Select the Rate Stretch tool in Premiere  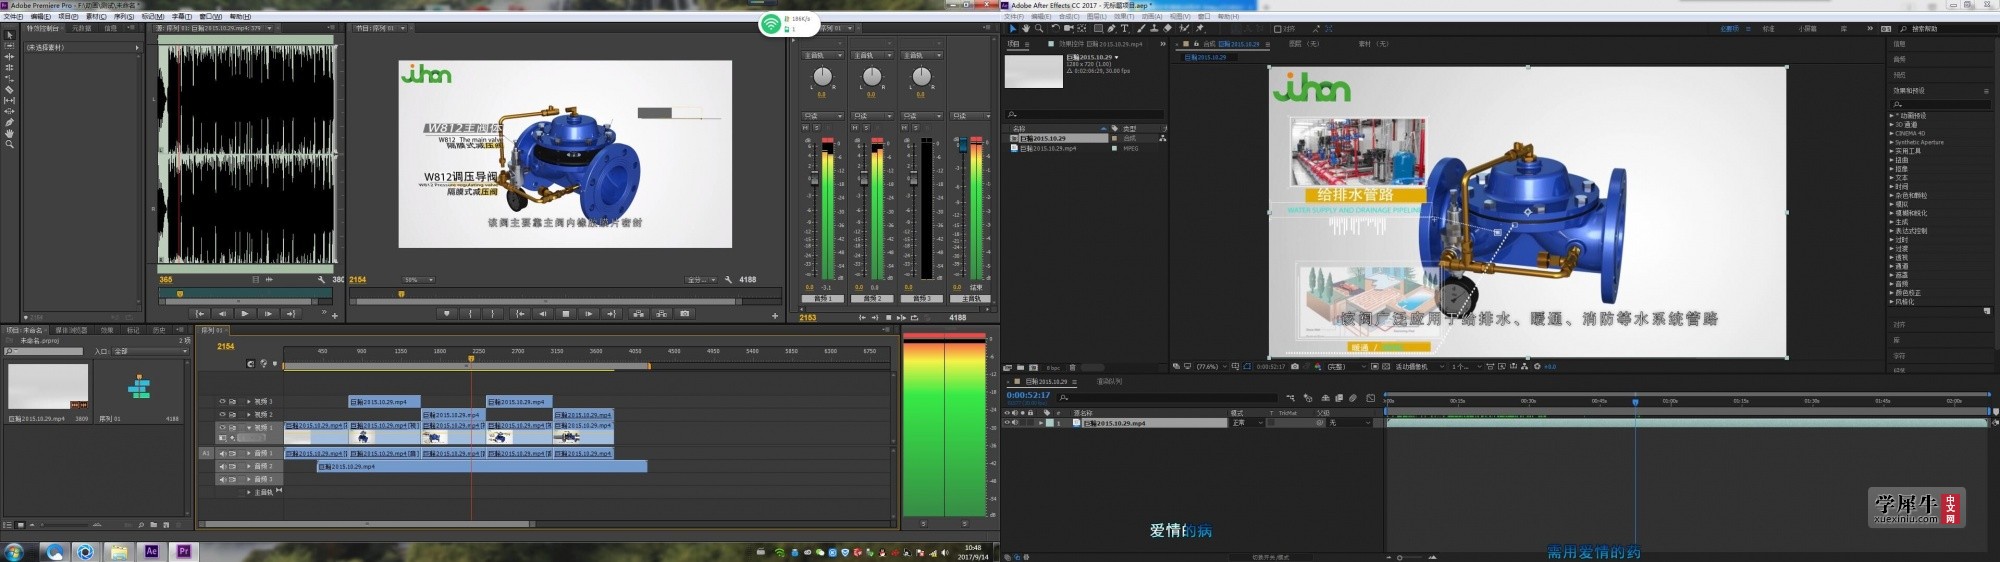pyautogui.click(x=9, y=79)
